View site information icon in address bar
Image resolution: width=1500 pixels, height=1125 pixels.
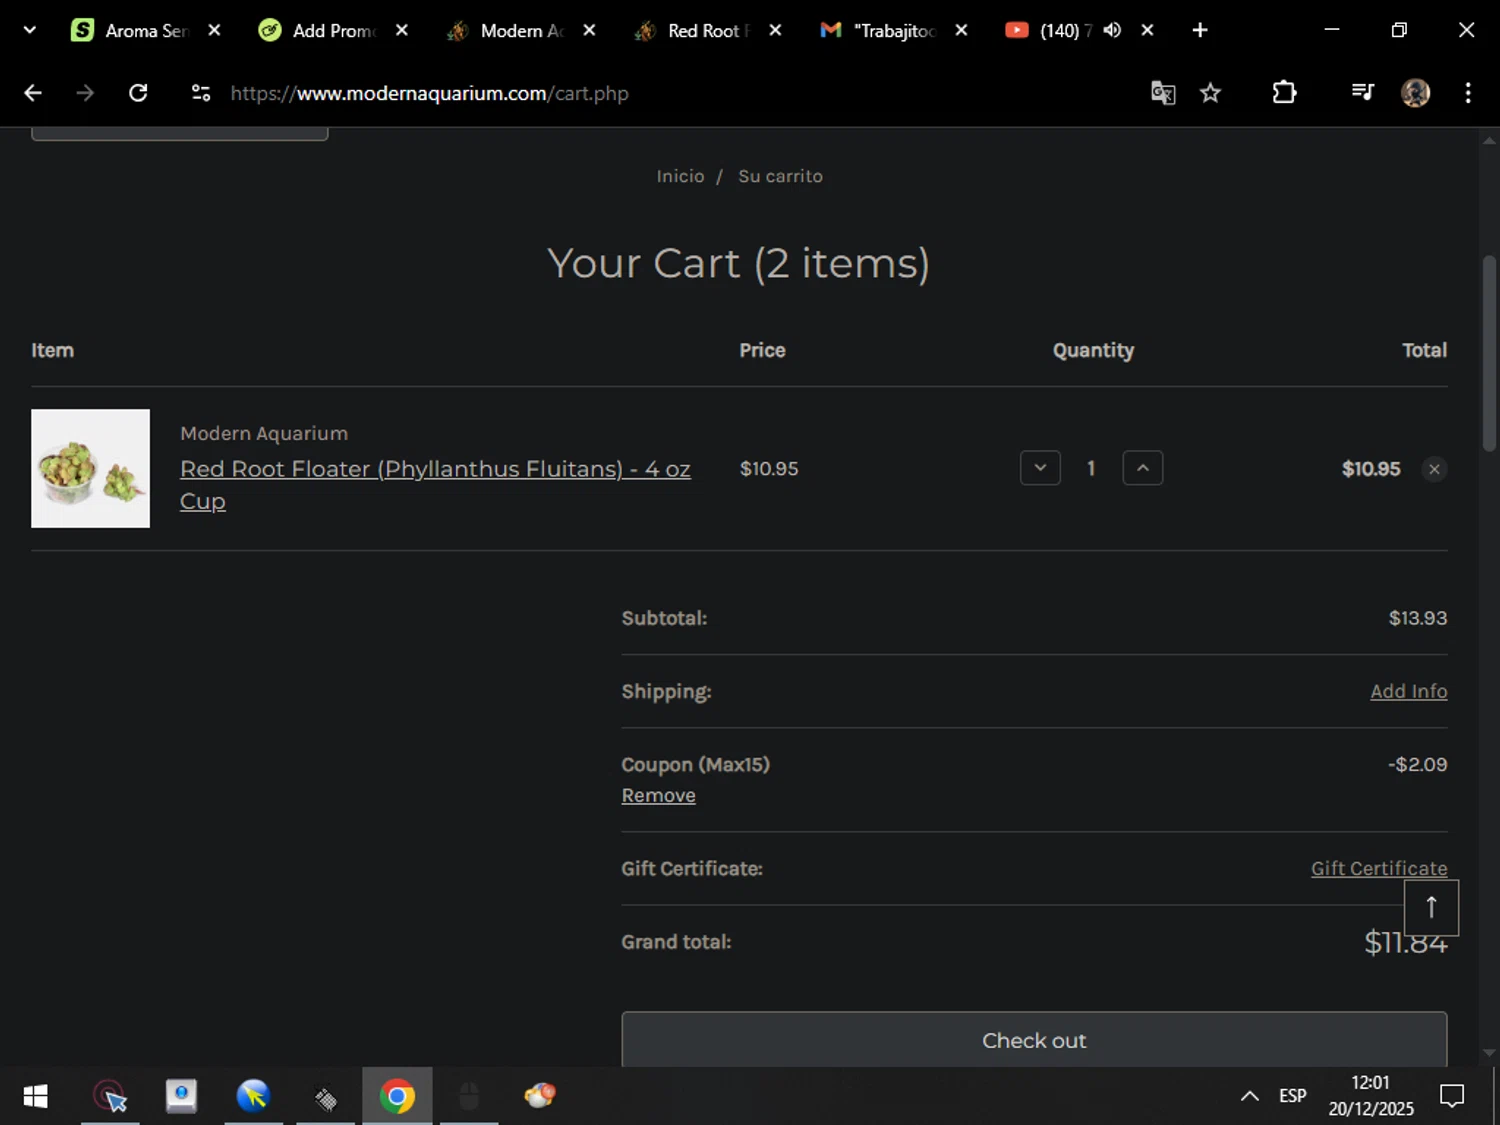(x=201, y=93)
